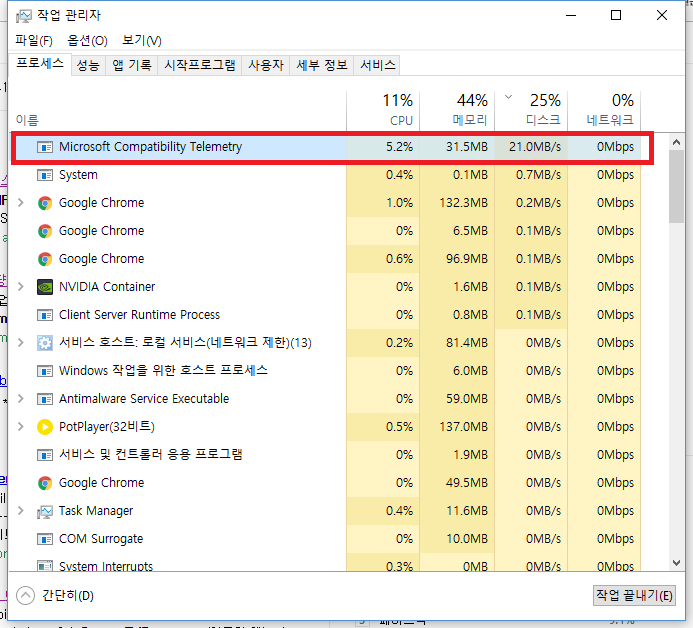The width and height of the screenshot is (693, 628).
Task: Expand the NVIDIA Container process group
Action: [20, 287]
